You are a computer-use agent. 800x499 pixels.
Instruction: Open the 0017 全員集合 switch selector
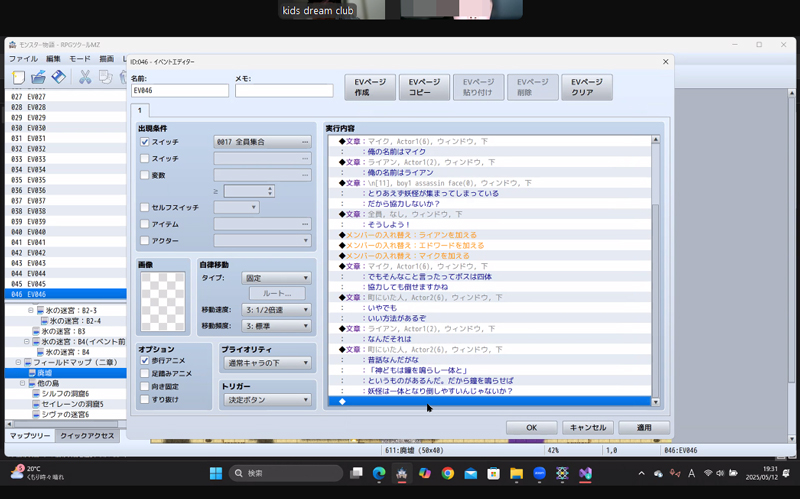262,142
